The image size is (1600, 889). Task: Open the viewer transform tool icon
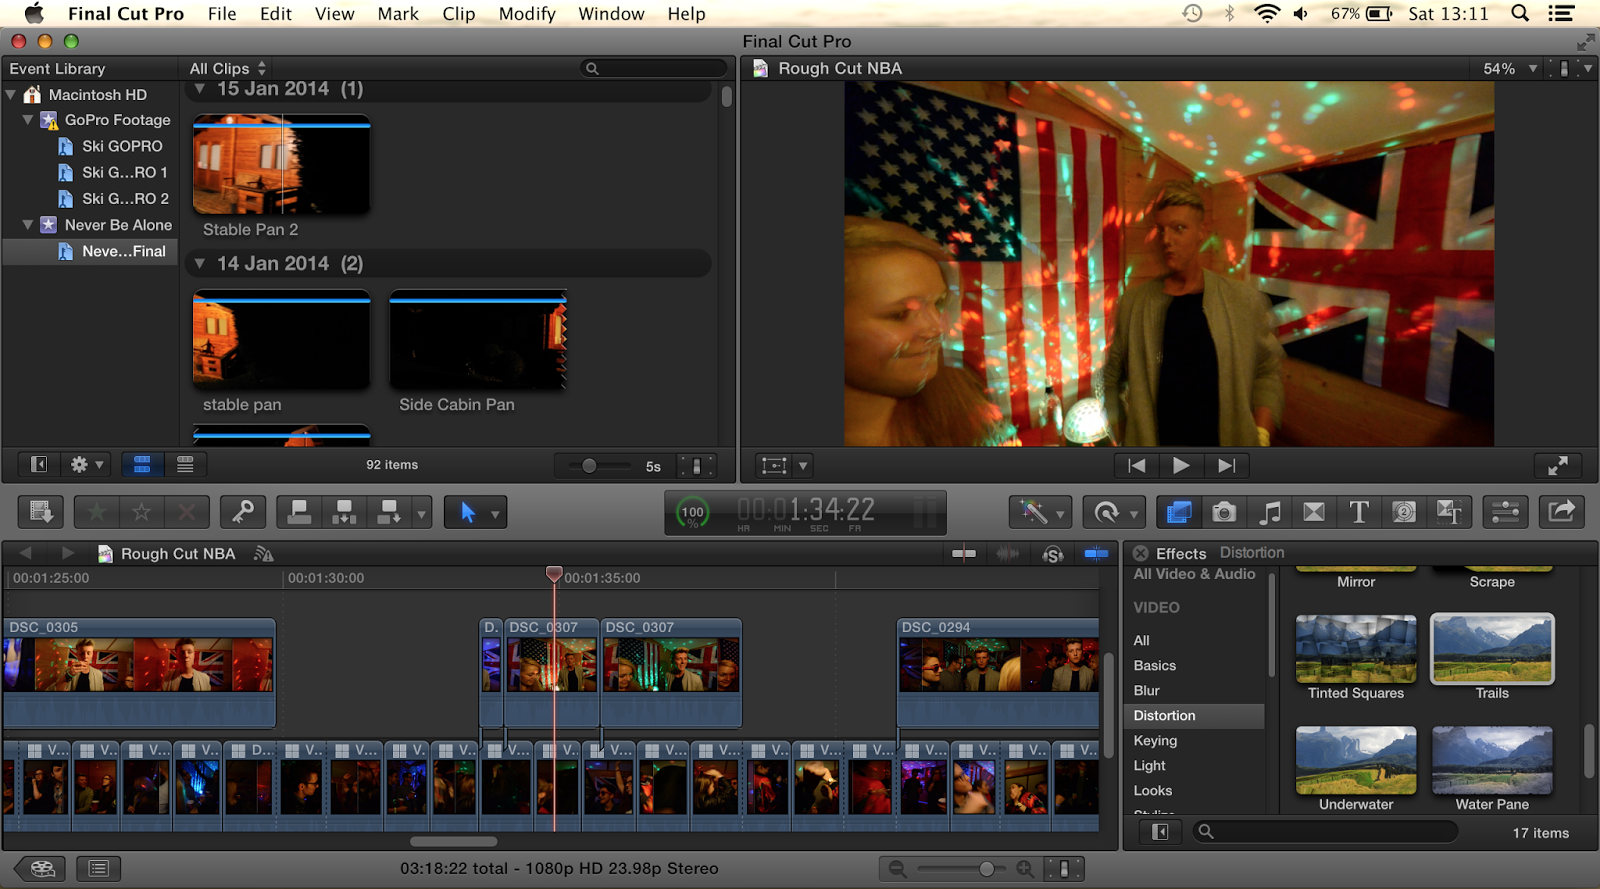point(774,465)
